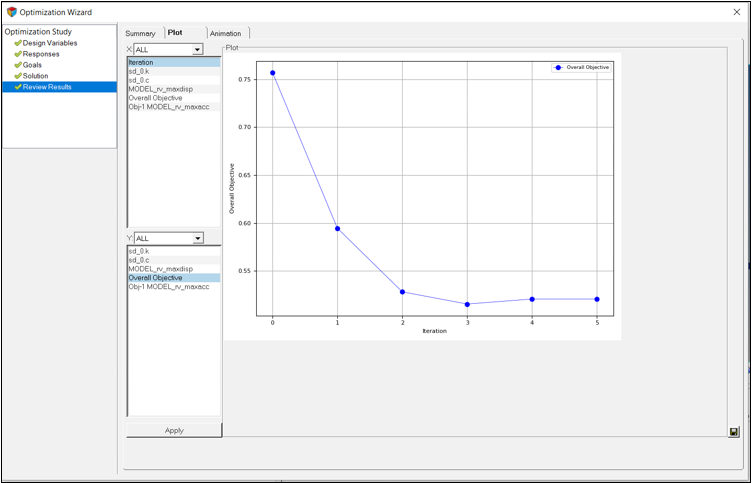Select Overall Objective in the Y list
Screen dimensions: 752x483
(155, 278)
